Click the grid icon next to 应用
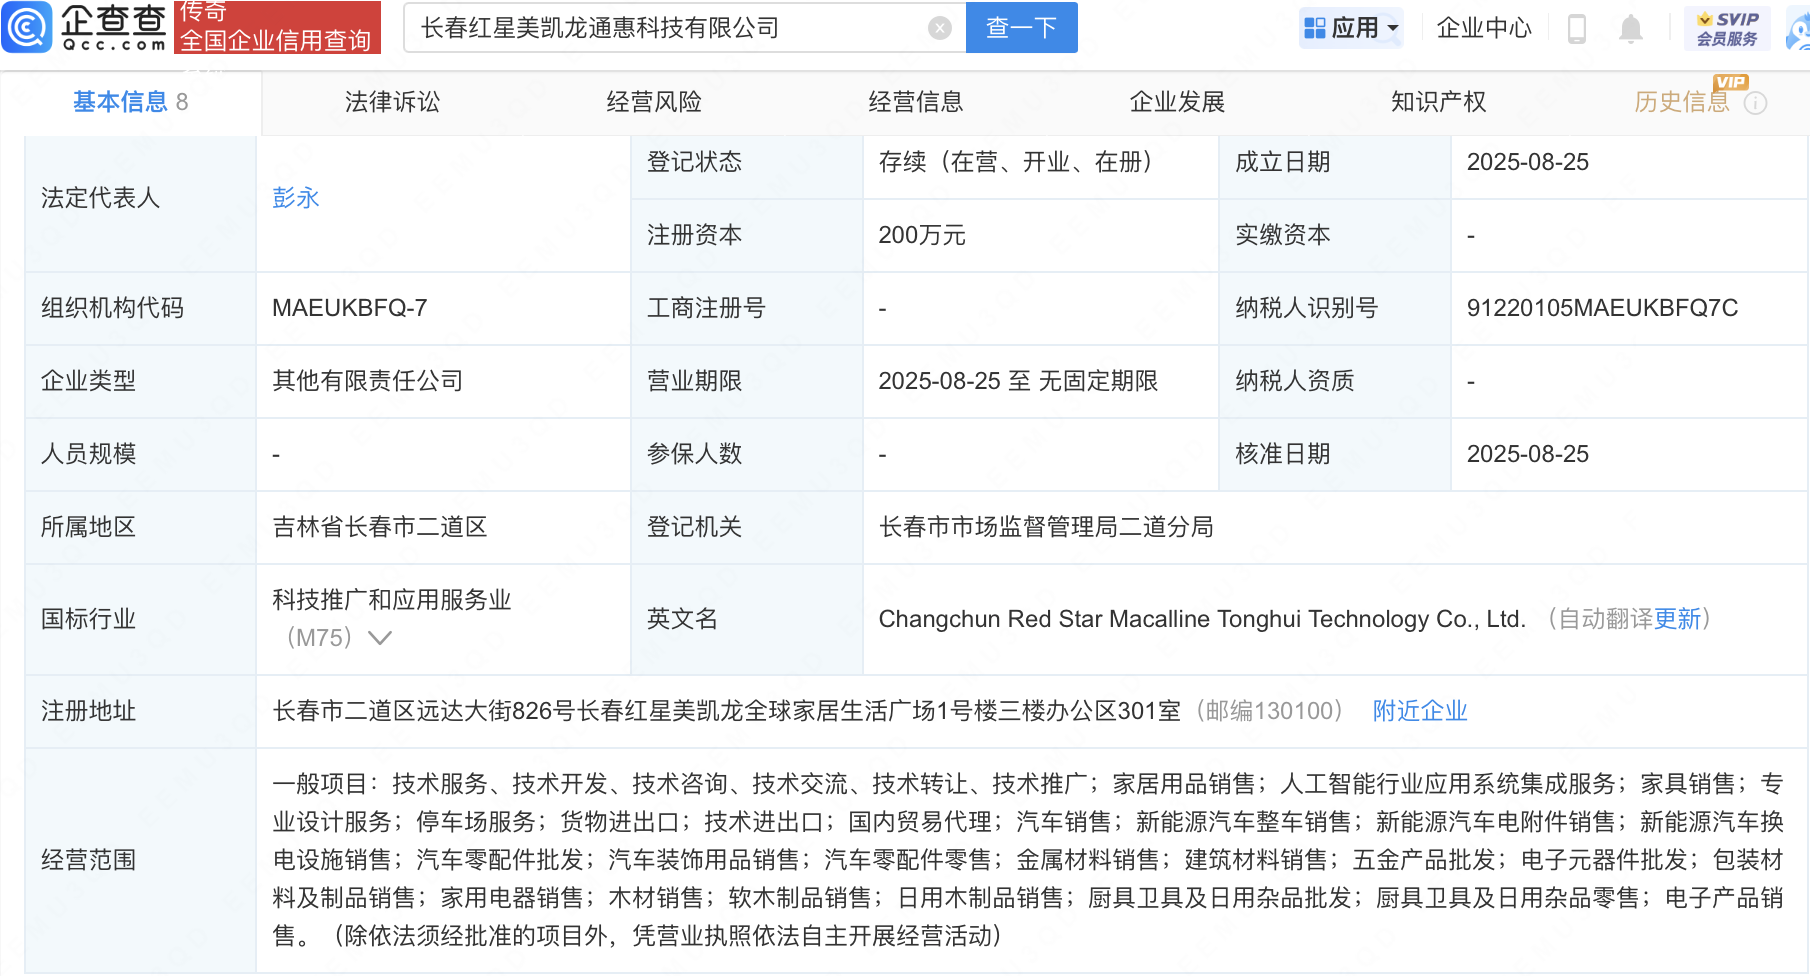The width and height of the screenshot is (1810, 976). (x=1315, y=28)
